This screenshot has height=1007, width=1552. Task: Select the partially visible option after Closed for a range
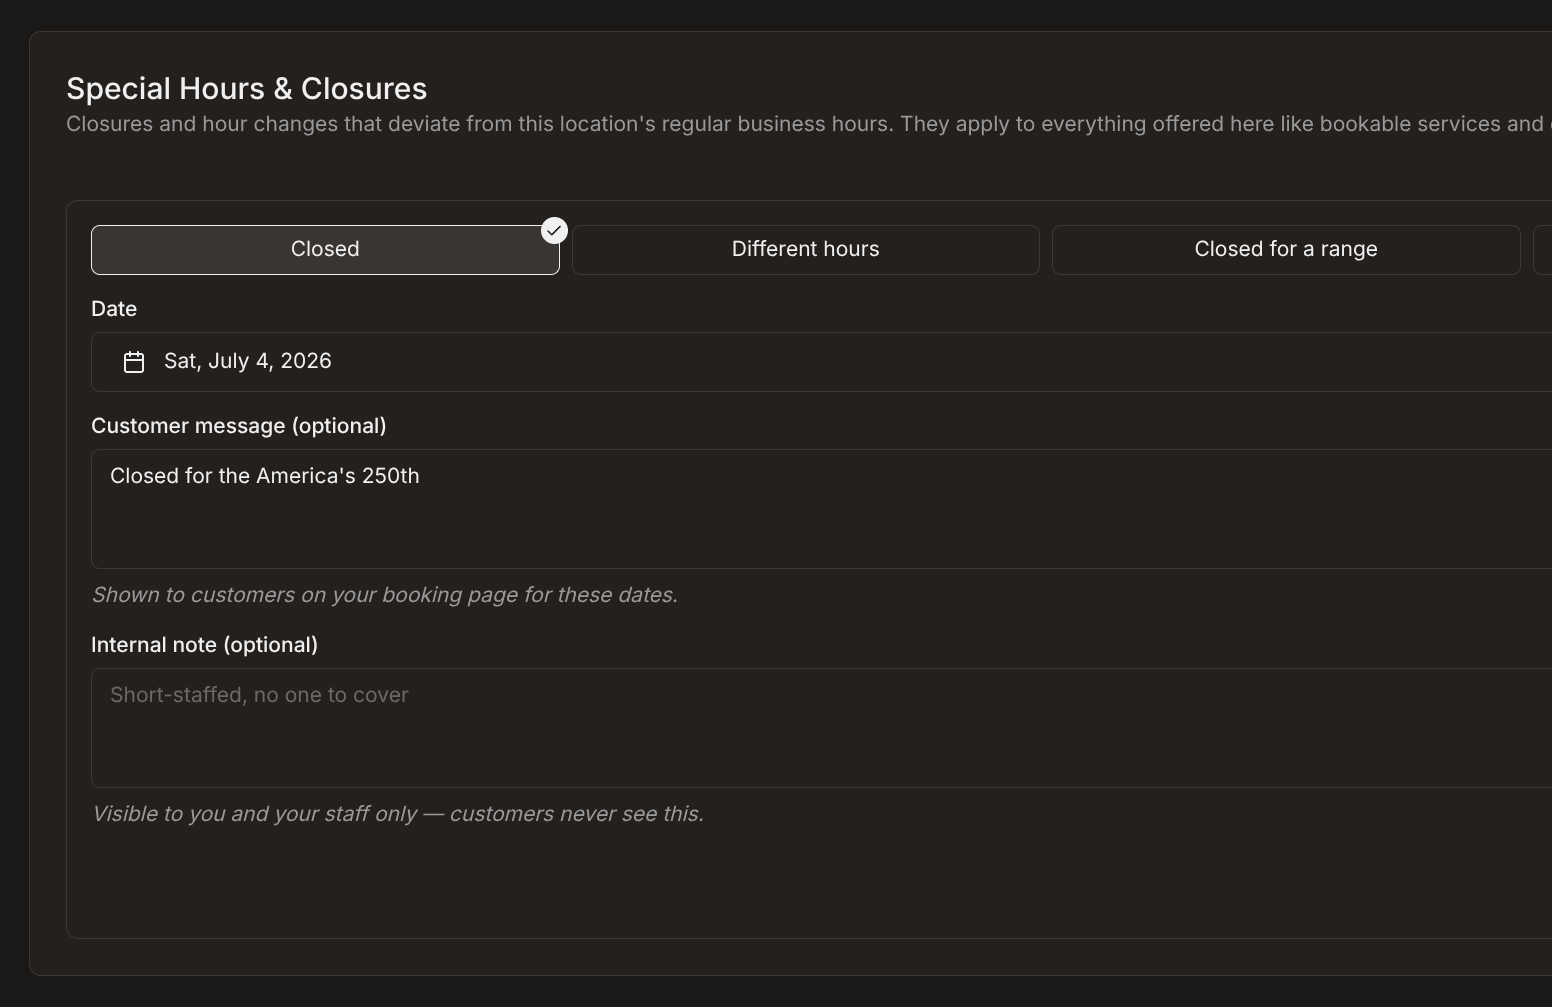pyautogui.click(x=1543, y=250)
